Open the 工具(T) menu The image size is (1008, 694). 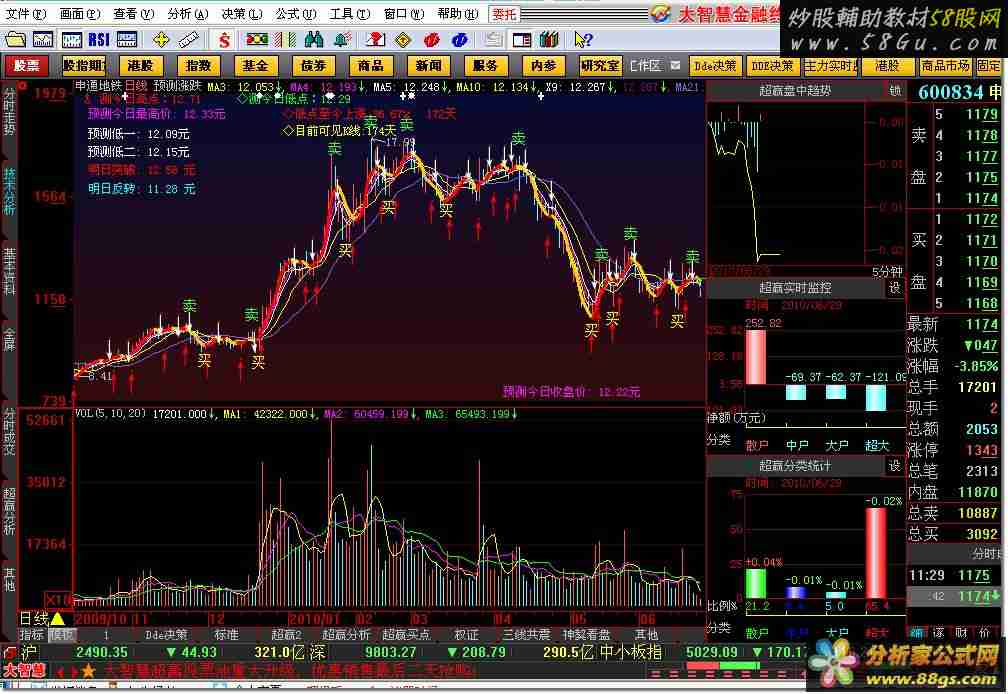(x=350, y=13)
